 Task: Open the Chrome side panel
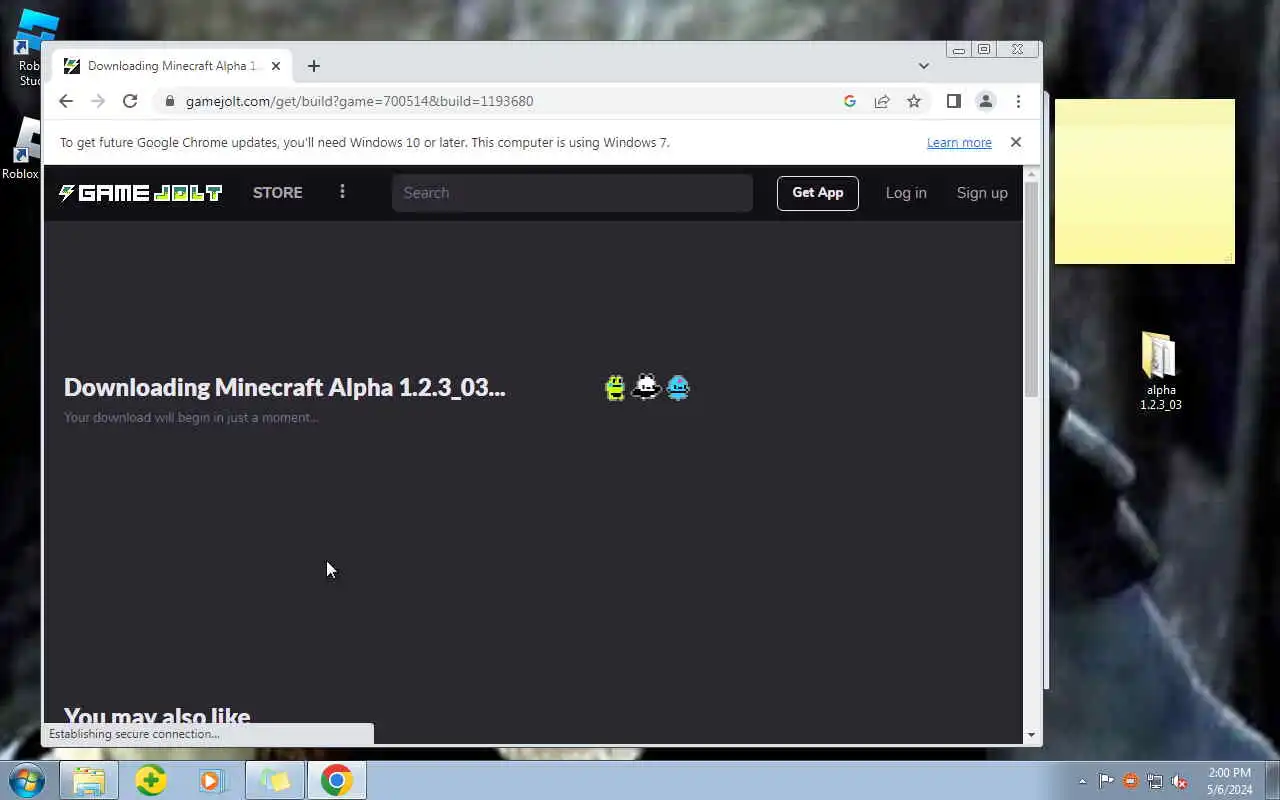[x=954, y=101]
